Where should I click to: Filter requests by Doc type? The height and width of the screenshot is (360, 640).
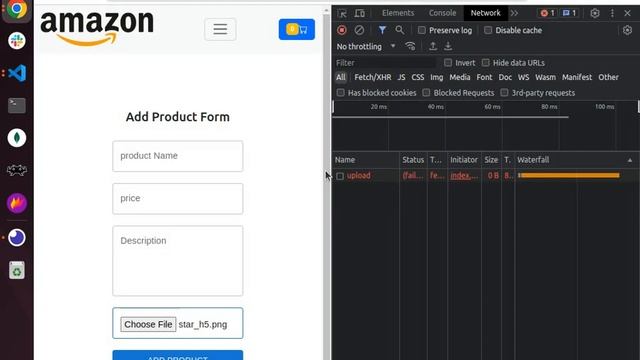tap(505, 77)
